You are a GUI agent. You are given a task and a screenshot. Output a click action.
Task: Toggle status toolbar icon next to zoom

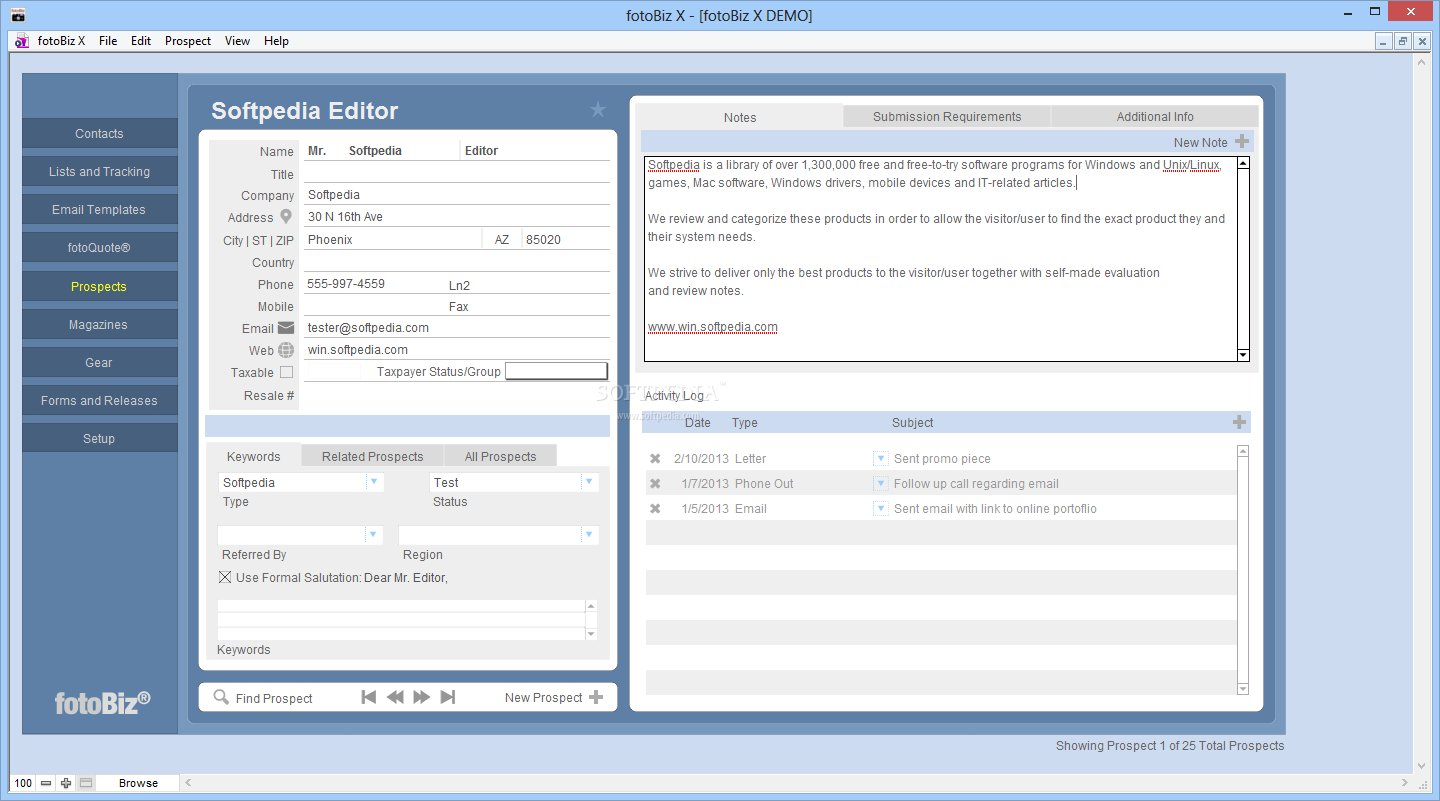(86, 783)
